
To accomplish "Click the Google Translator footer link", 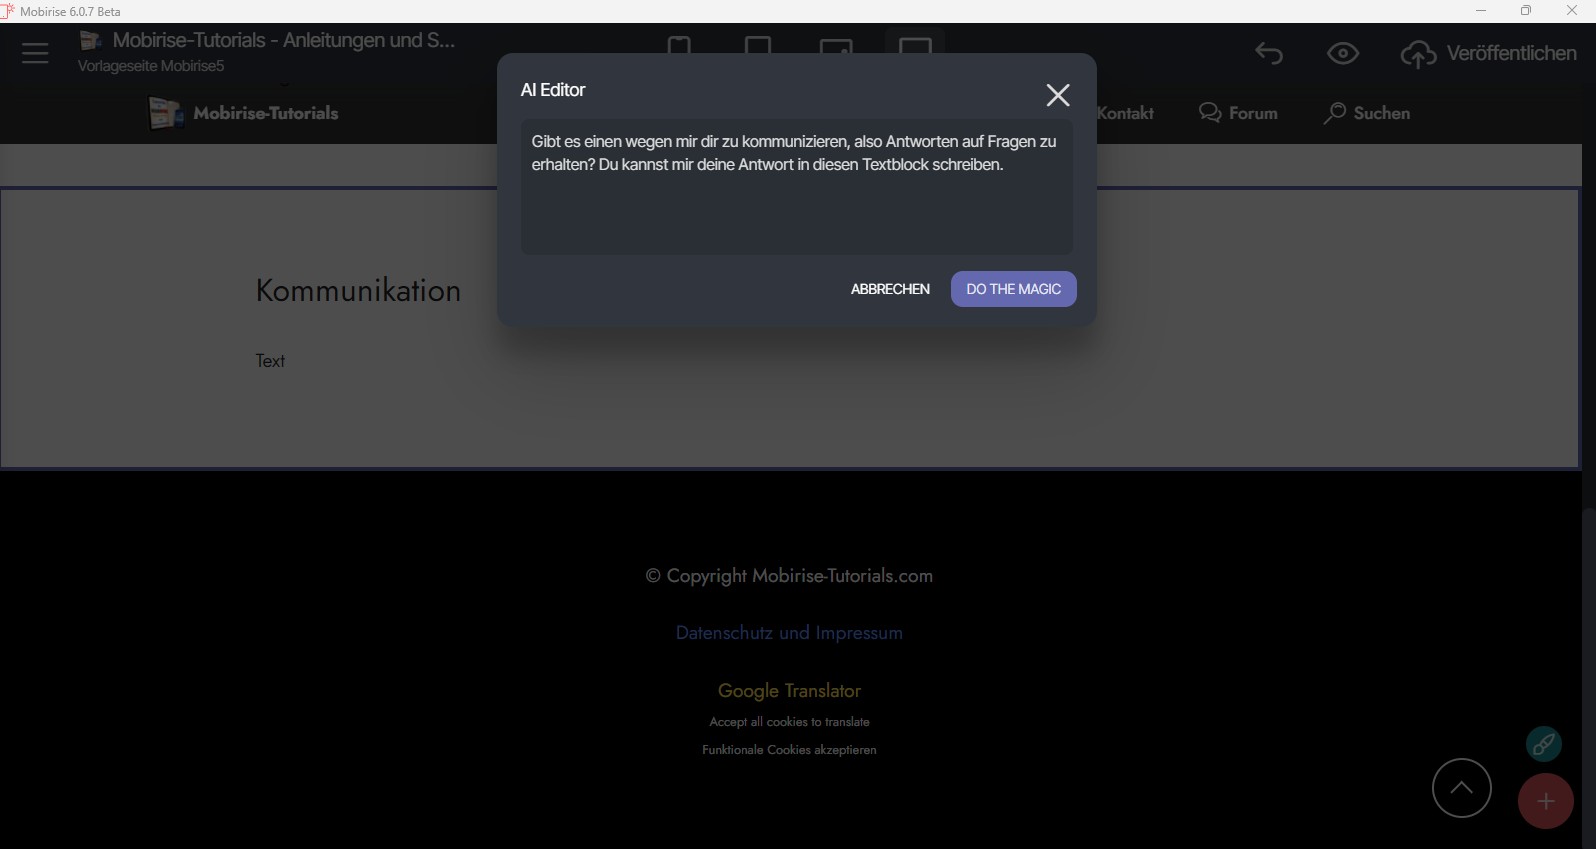I will pyautogui.click(x=789, y=691).
